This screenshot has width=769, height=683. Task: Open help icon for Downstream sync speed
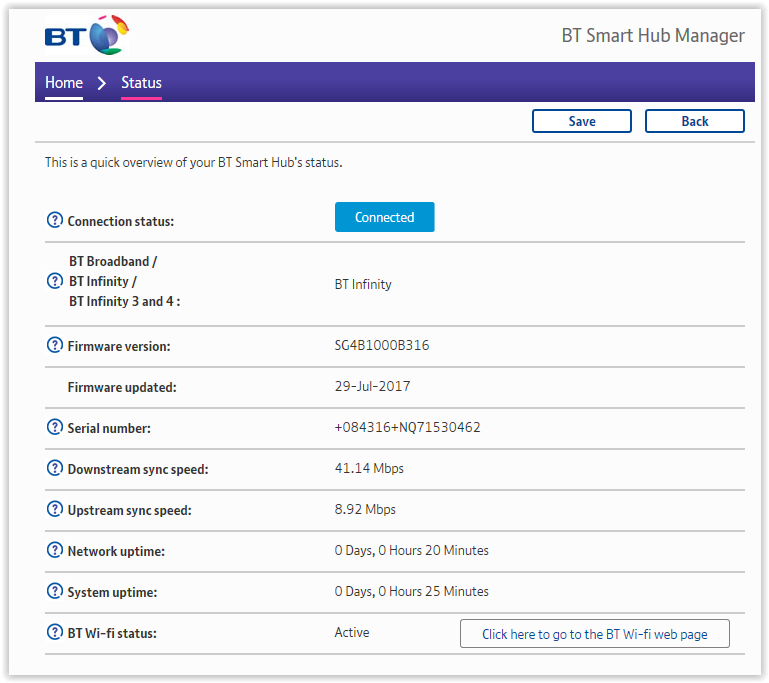(54, 468)
